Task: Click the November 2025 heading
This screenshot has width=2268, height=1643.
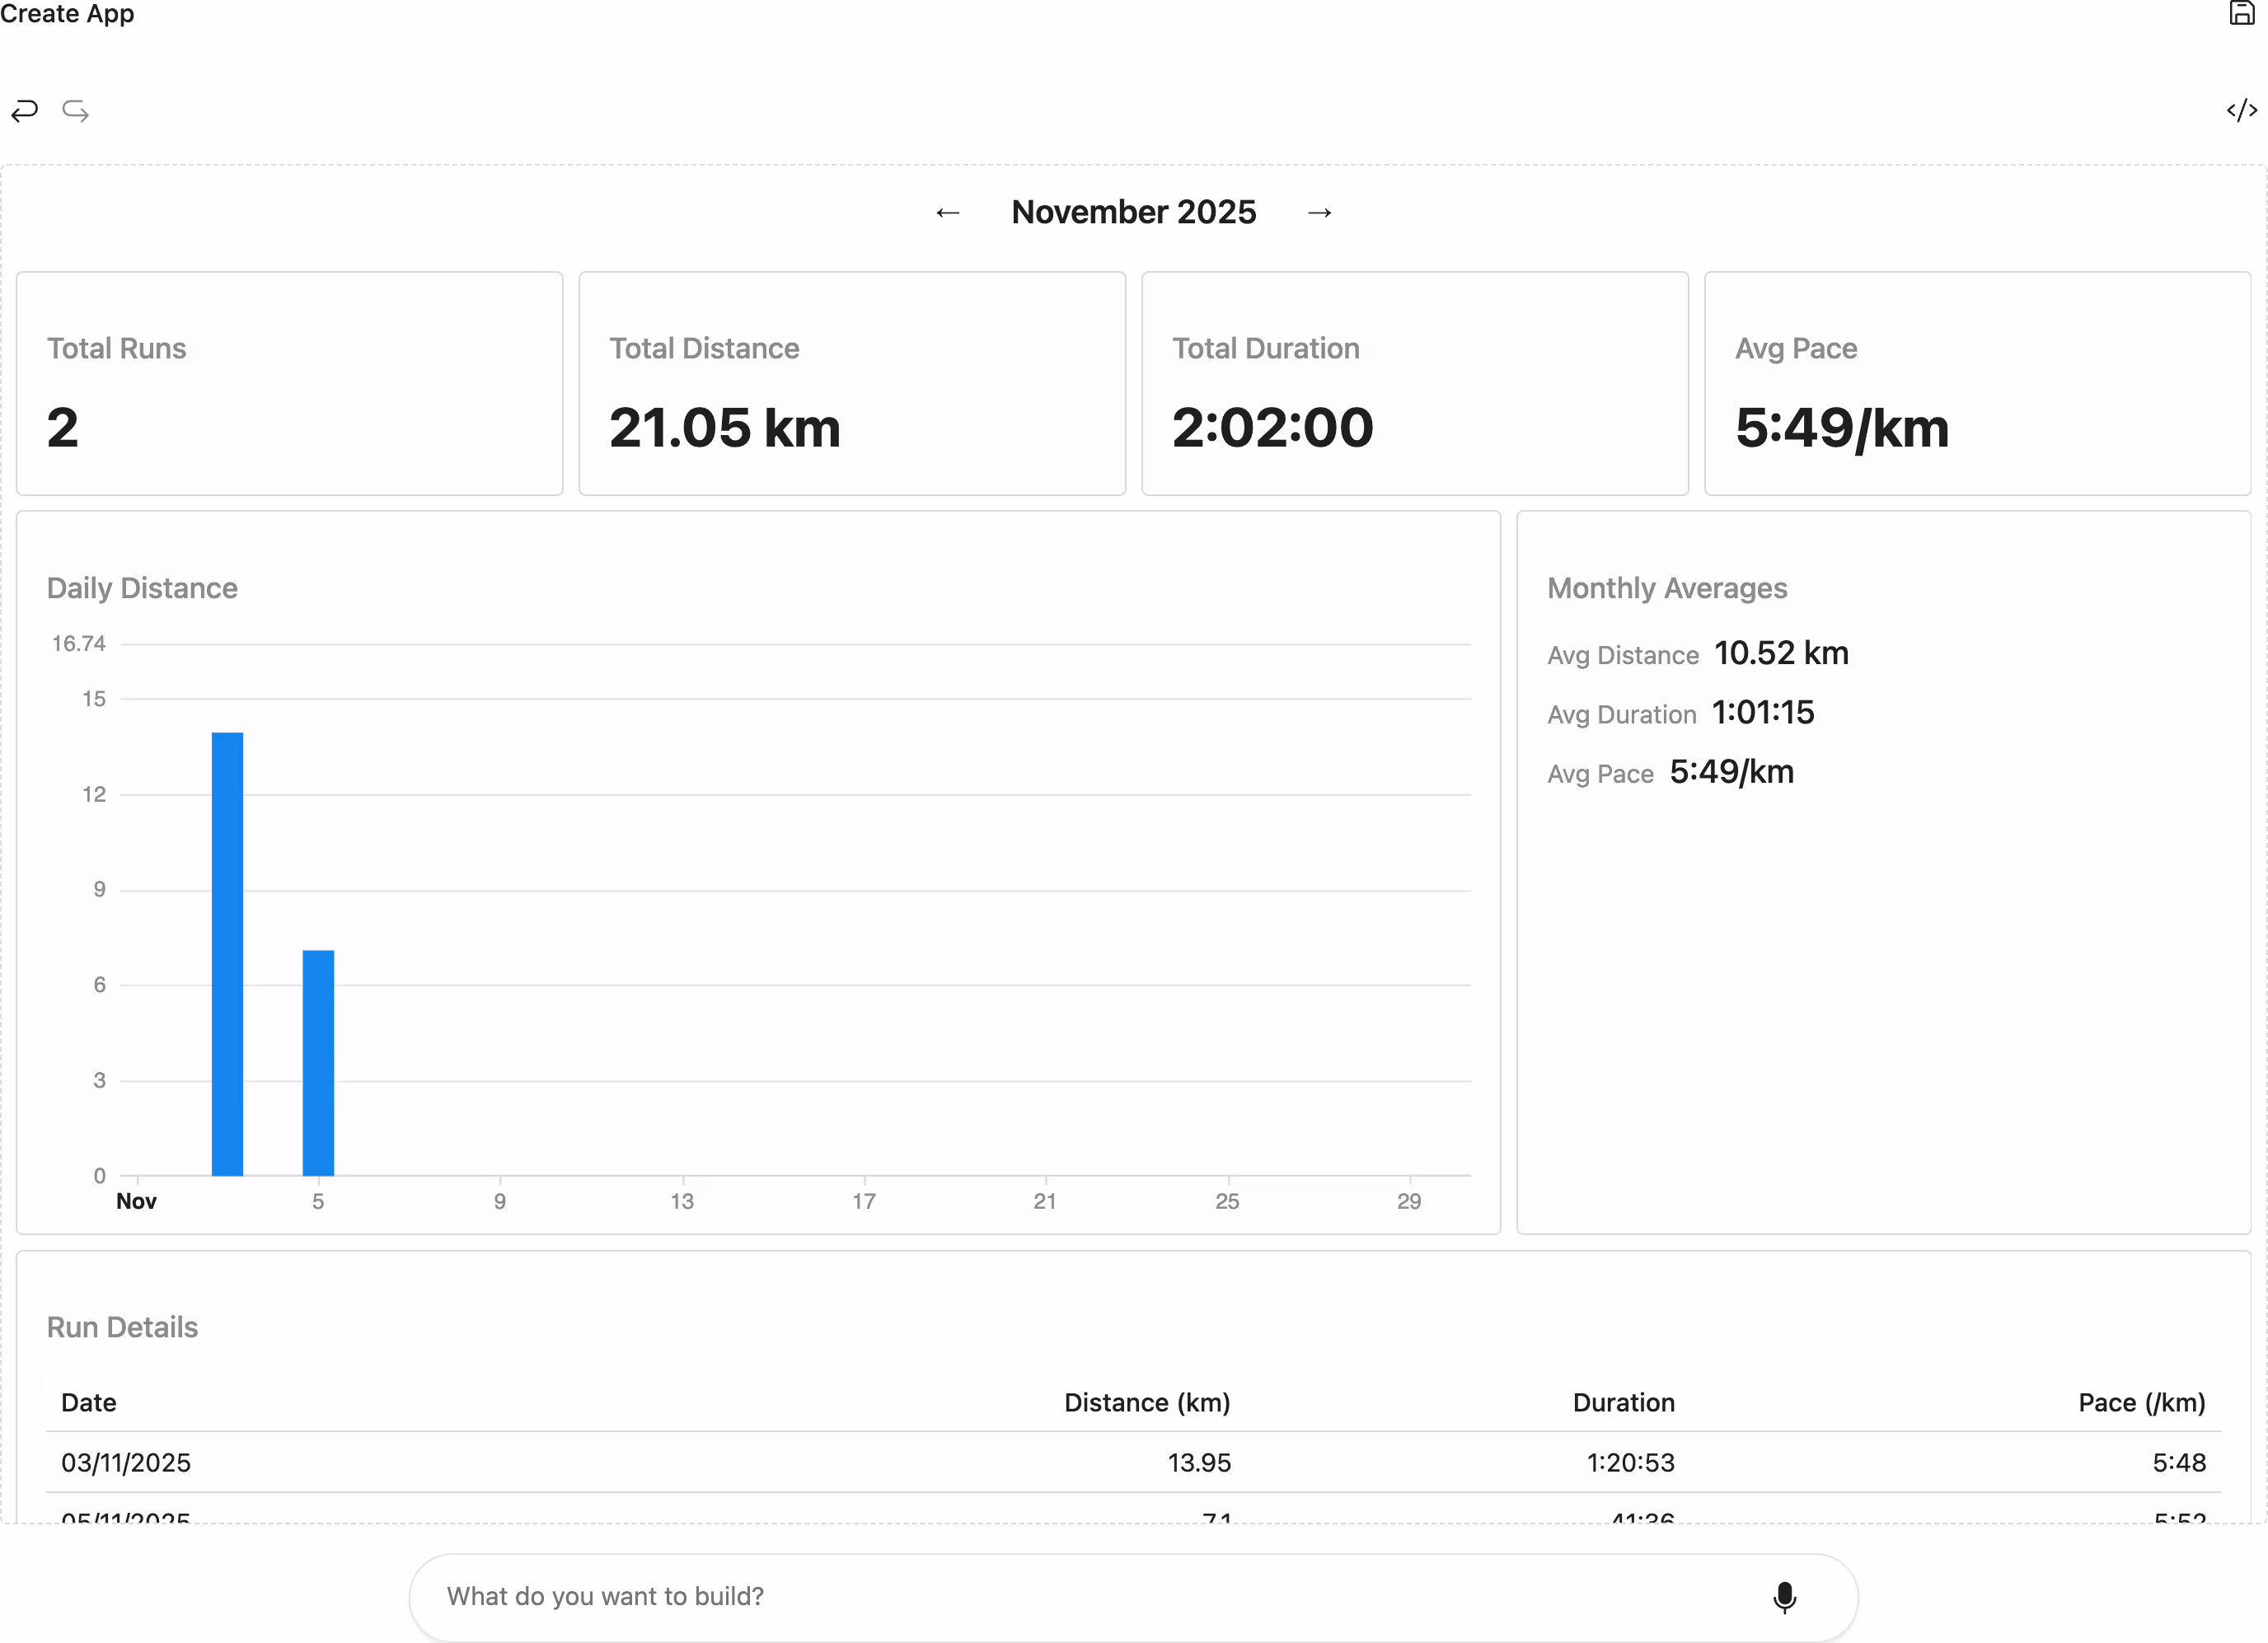Action: pos(1133,212)
